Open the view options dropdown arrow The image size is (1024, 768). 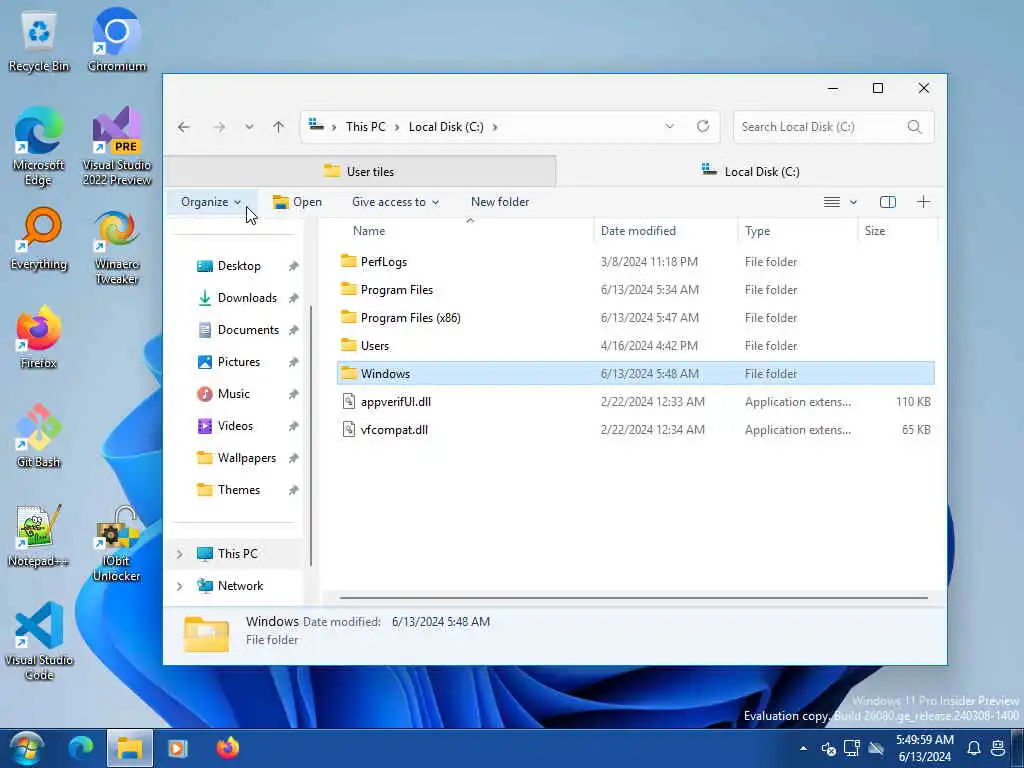[853, 202]
